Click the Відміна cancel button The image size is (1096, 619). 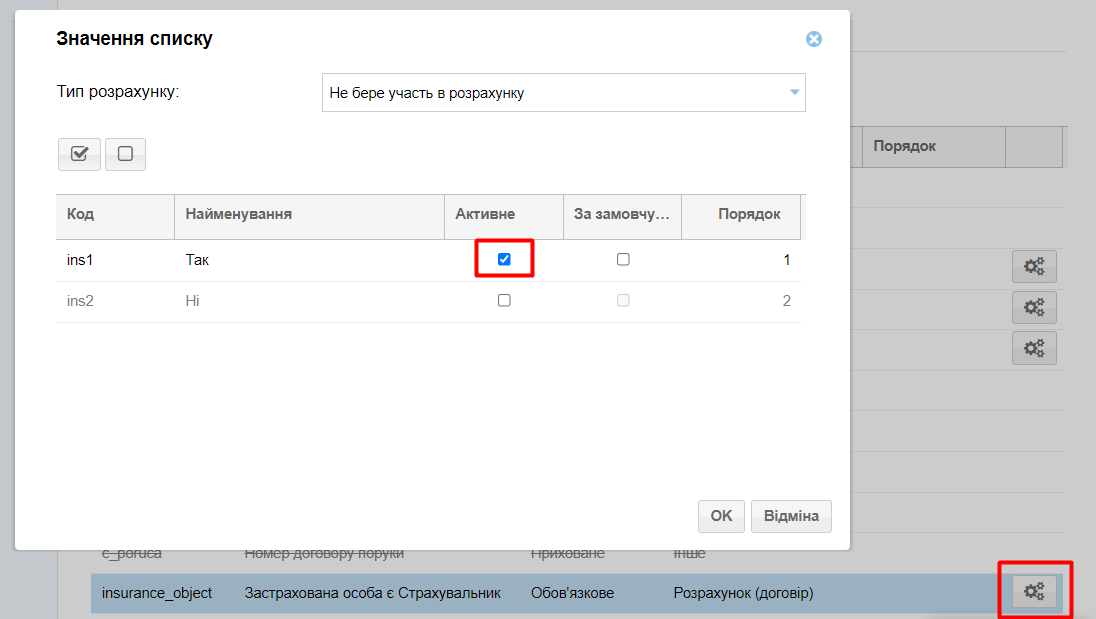pos(791,516)
